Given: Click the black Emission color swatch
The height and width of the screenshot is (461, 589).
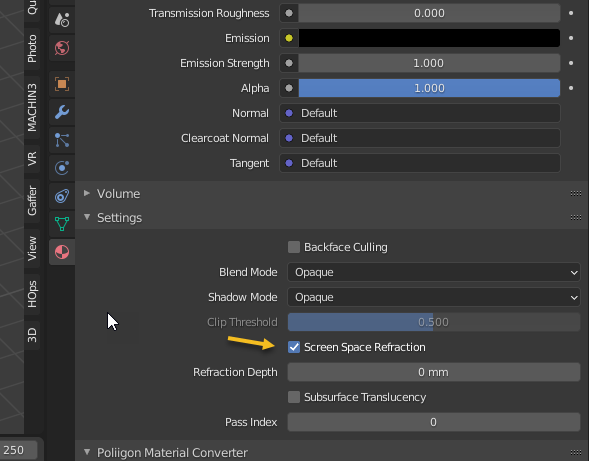Looking at the screenshot, I should (429, 38).
